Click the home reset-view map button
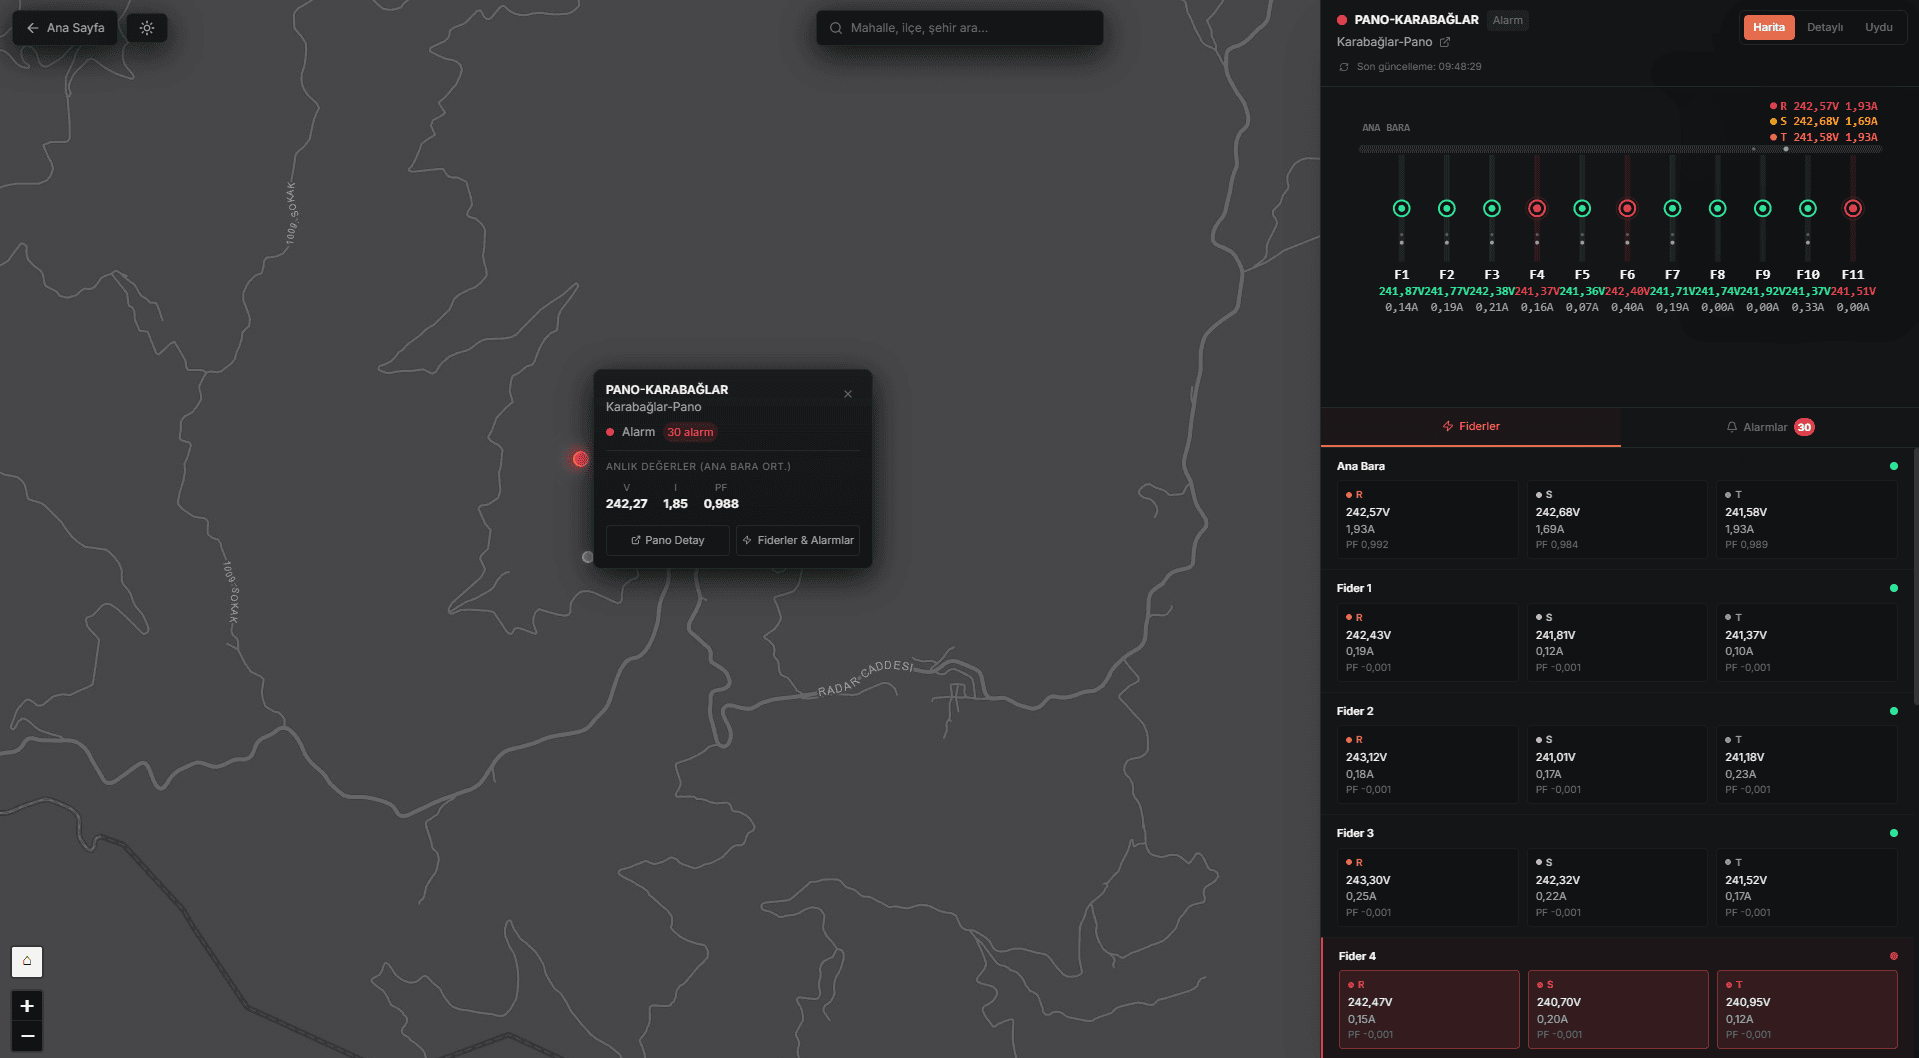The height and width of the screenshot is (1058, 1919). pos(27,961)
